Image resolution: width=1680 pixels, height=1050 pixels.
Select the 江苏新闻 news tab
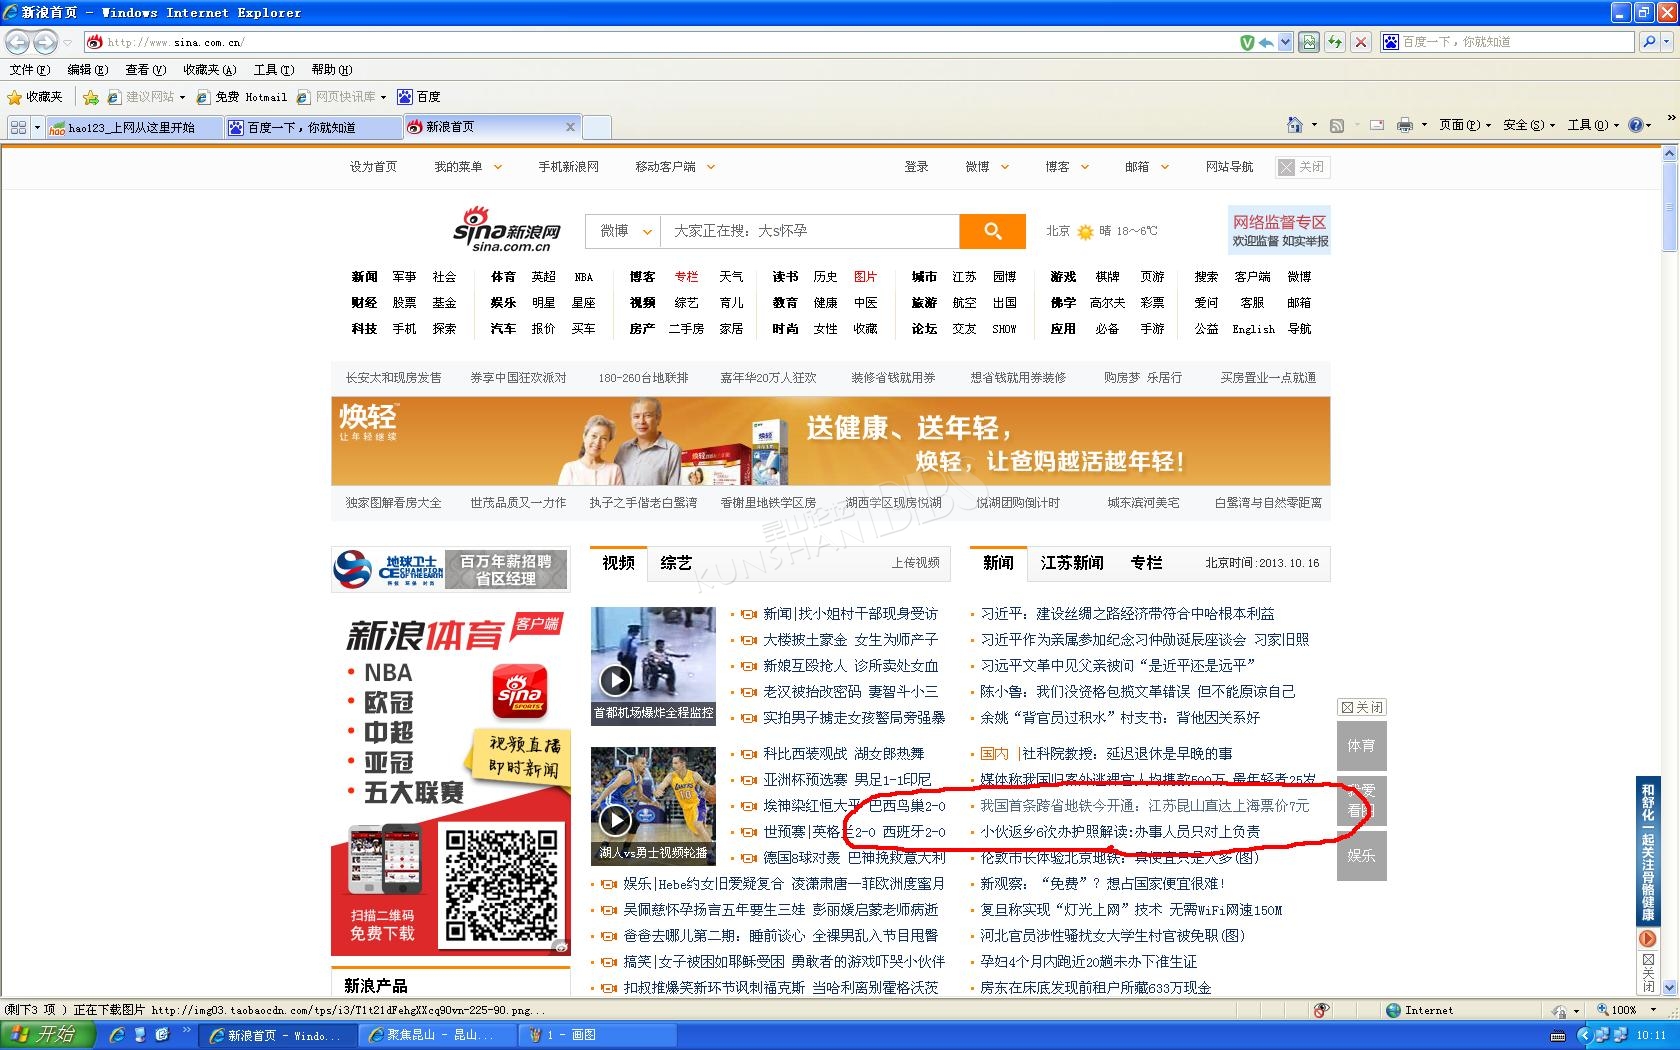[x=1072, y=563]
